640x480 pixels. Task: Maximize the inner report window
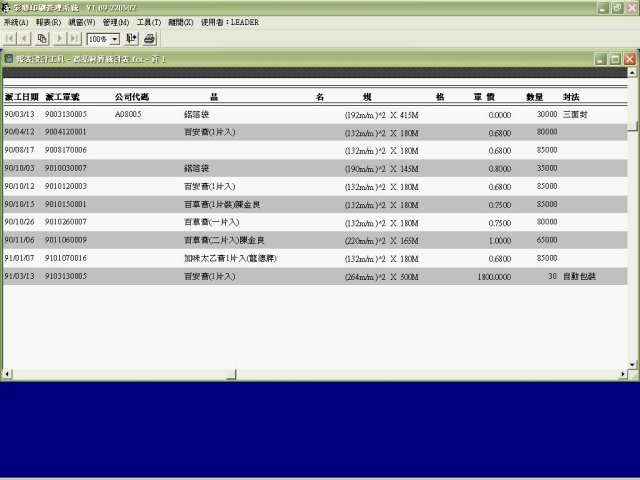613,59
